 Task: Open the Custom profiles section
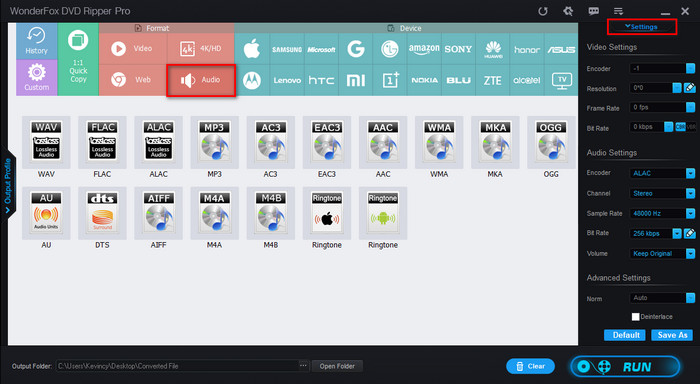[x=37, y=78]
